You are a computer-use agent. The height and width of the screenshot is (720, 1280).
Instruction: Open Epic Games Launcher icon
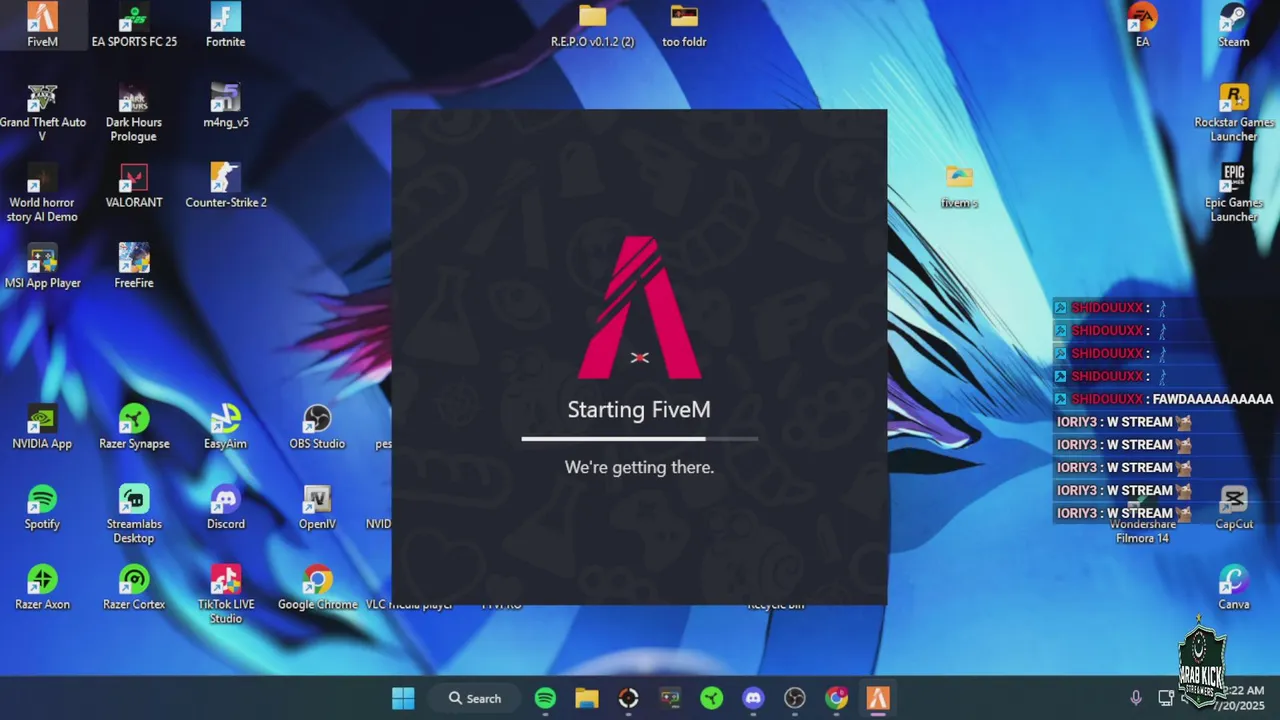[1233, 193]
